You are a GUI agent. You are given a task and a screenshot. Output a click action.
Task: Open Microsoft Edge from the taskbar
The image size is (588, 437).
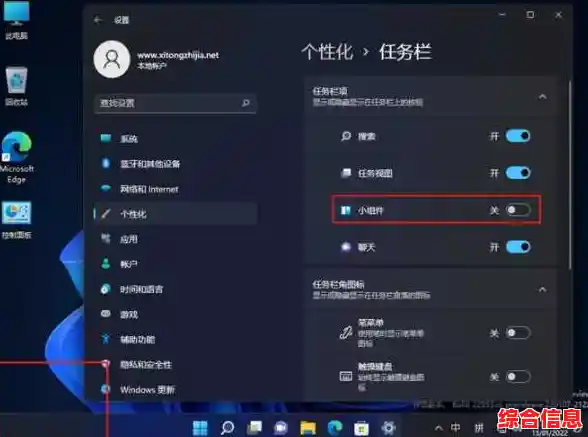click(x=335, y=428)
